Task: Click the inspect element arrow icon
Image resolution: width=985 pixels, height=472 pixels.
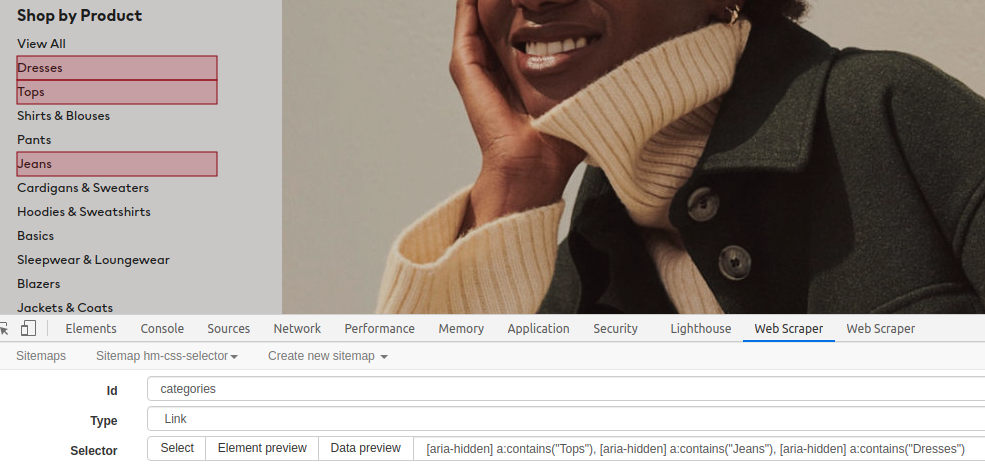Action: pyautogui.click(x=5, y=329)
